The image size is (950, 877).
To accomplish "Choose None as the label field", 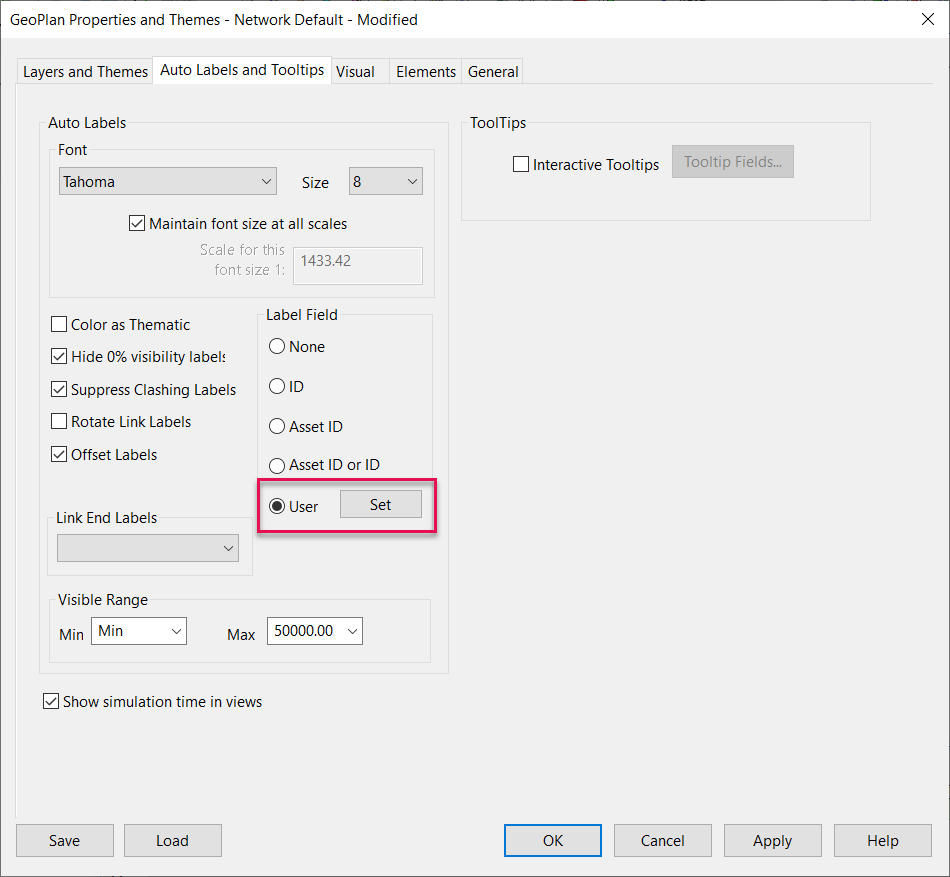I will tap(275, 346).
